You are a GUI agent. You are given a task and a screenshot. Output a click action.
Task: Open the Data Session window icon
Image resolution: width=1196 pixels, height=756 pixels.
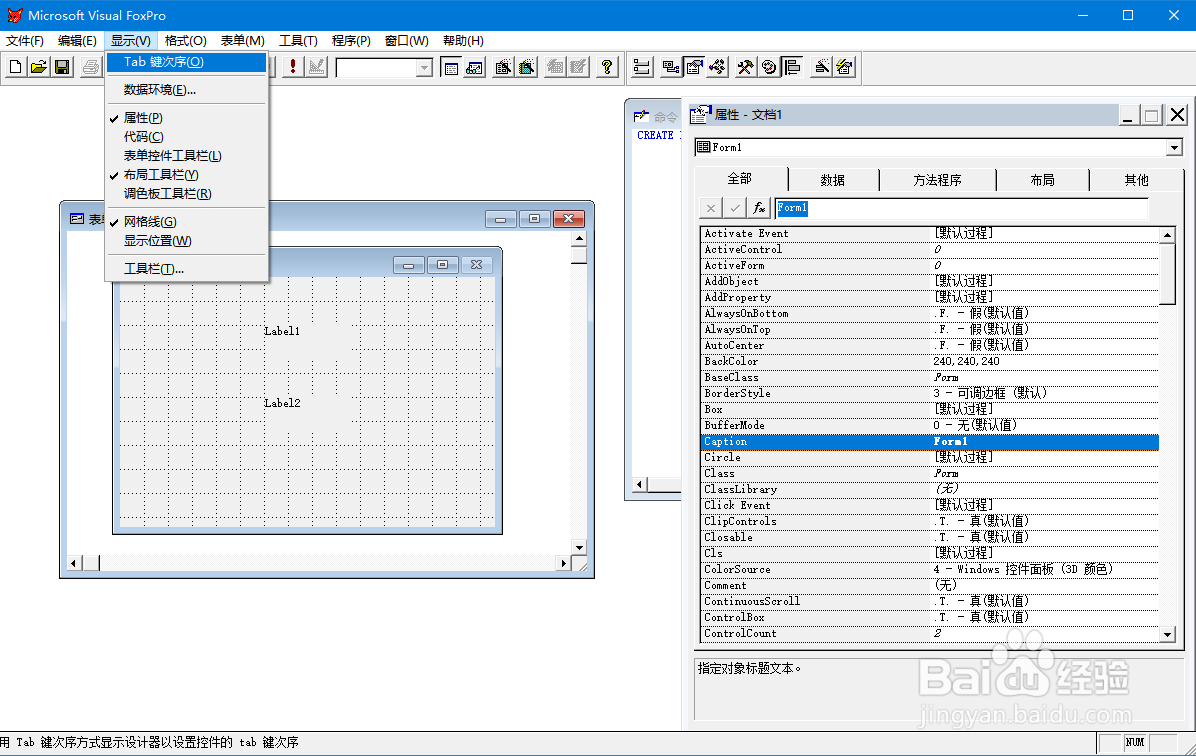[x=474, y=67]
